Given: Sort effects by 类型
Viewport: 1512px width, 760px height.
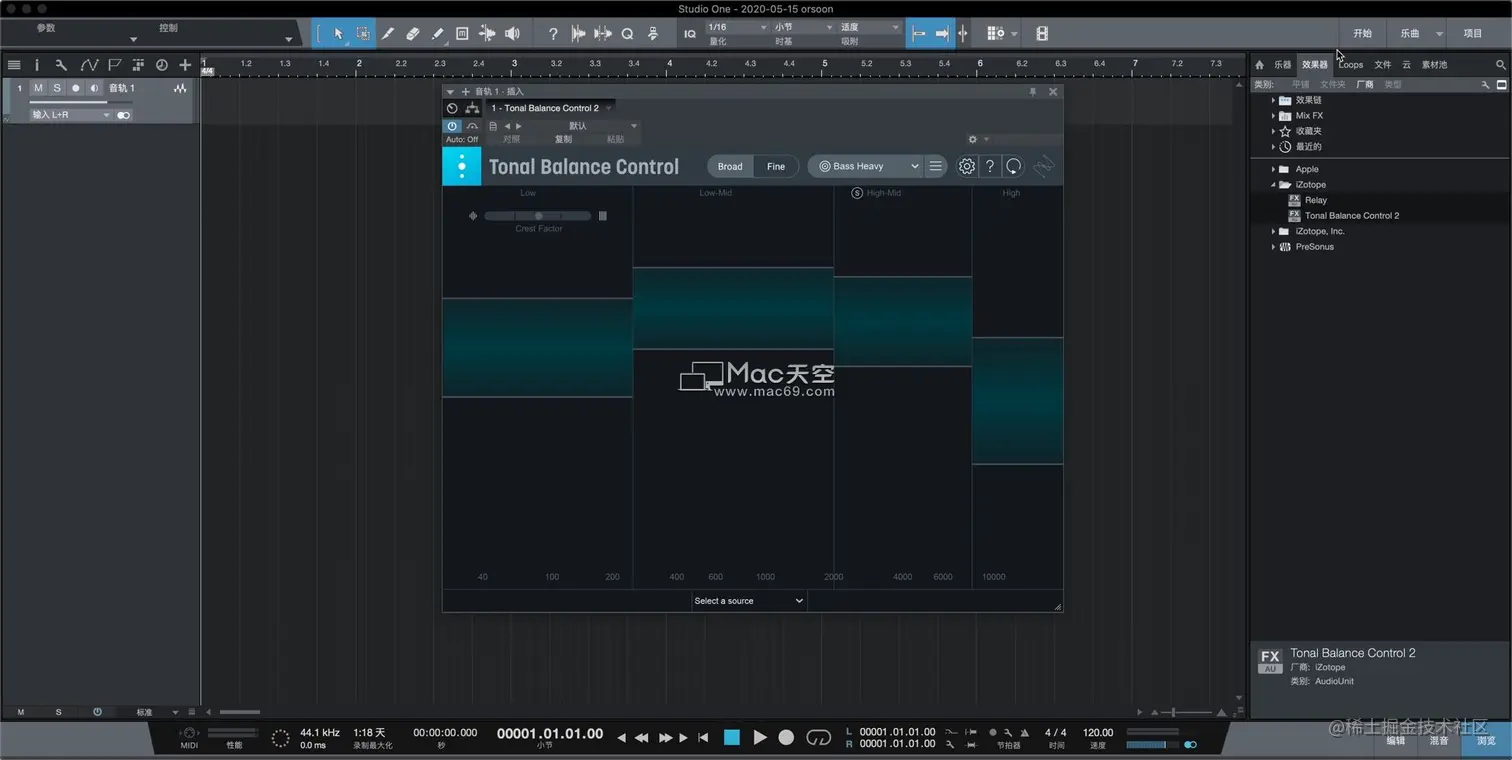Looking at the screenshot, I should pyautogui.click(x=1392, y=84).
